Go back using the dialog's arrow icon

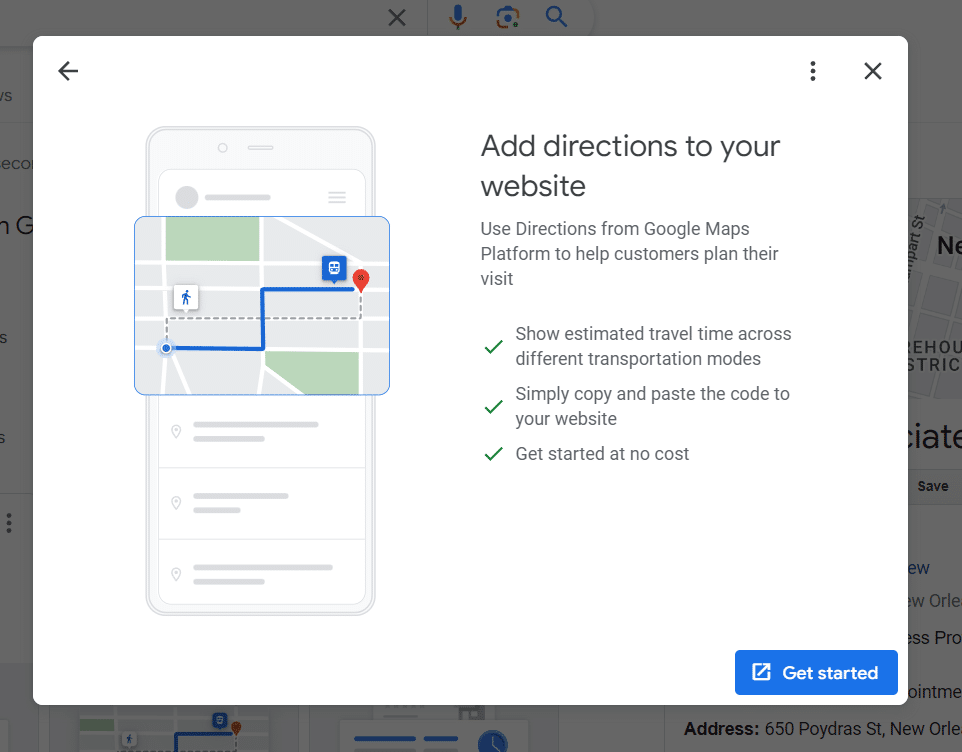[x=68, y=71]
